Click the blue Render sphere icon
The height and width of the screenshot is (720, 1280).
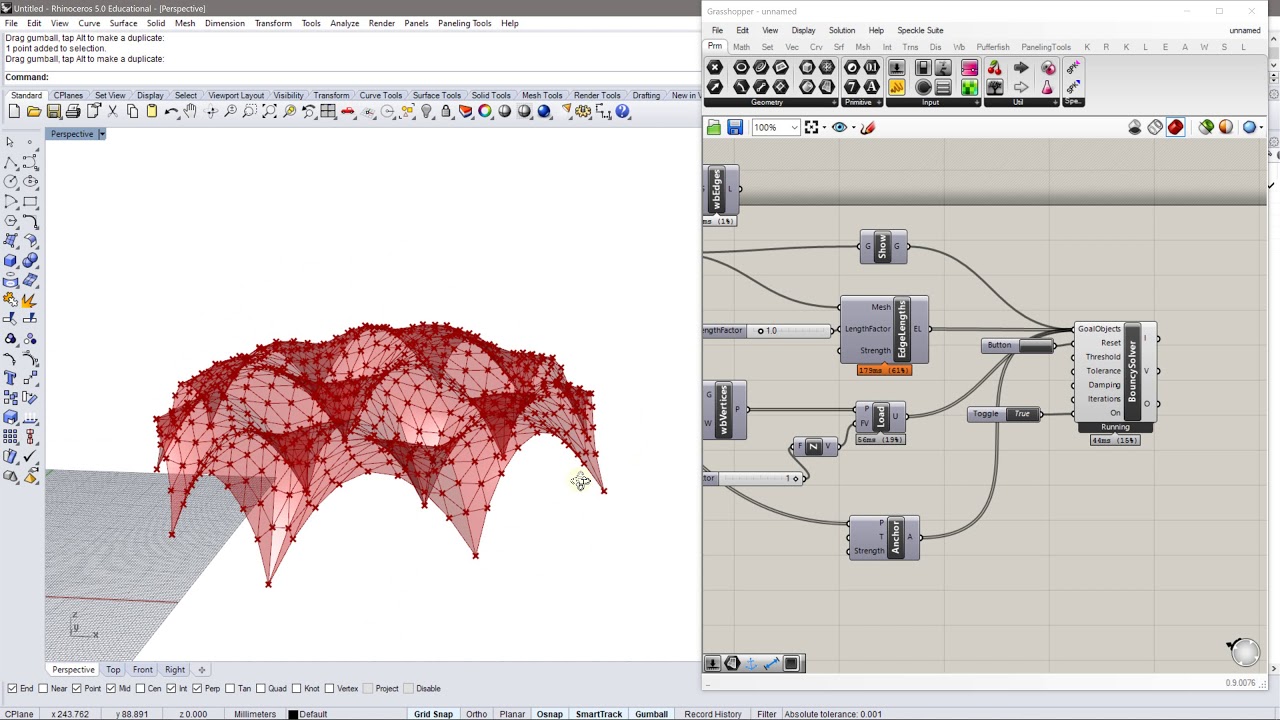tap(544, 112)
